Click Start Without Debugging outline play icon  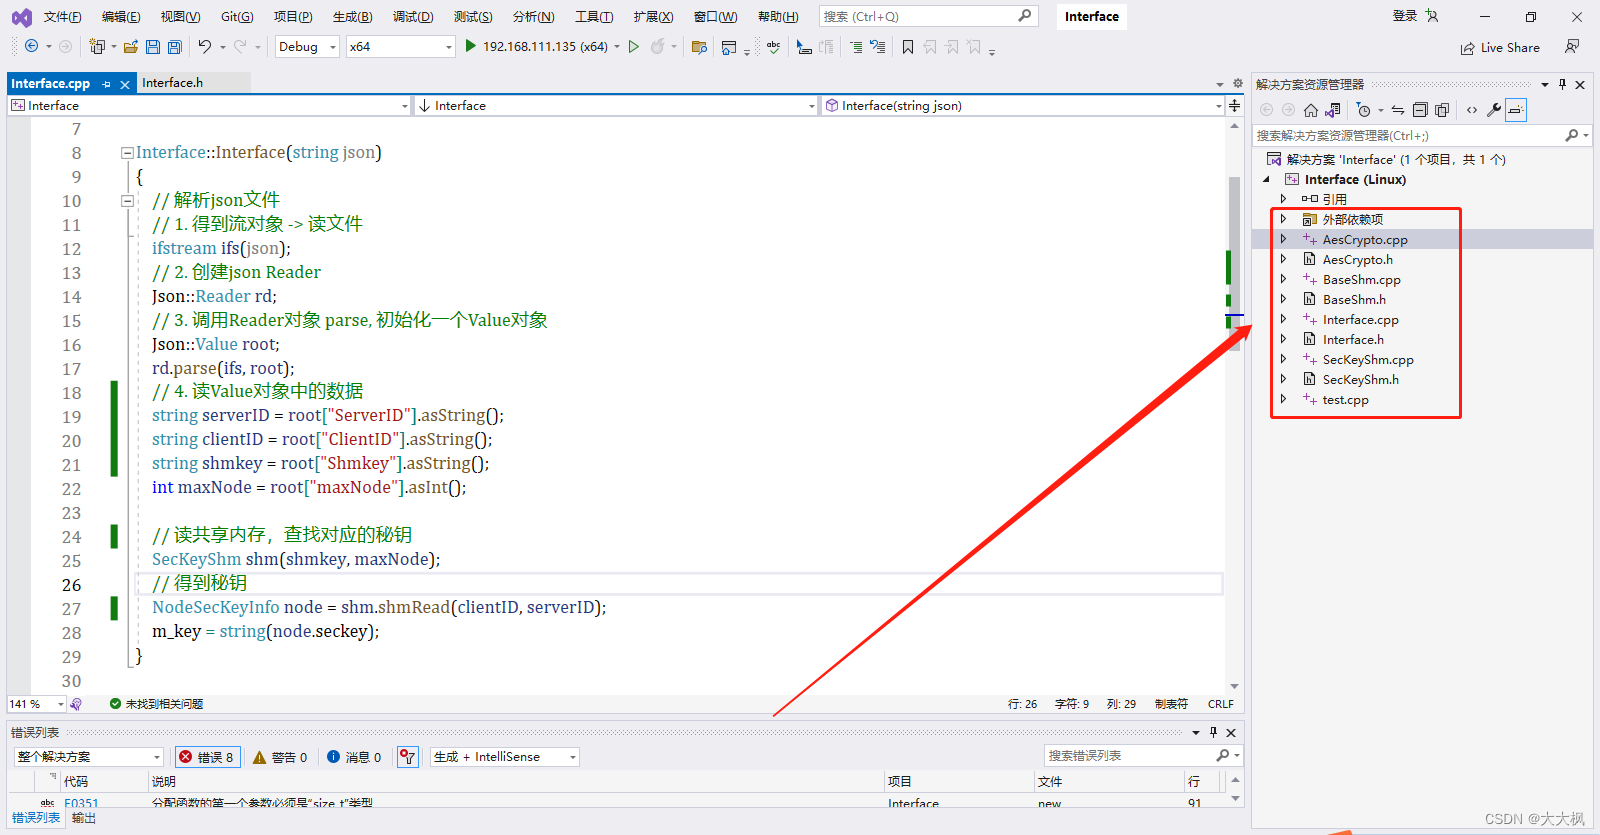(x=633, y=46)
